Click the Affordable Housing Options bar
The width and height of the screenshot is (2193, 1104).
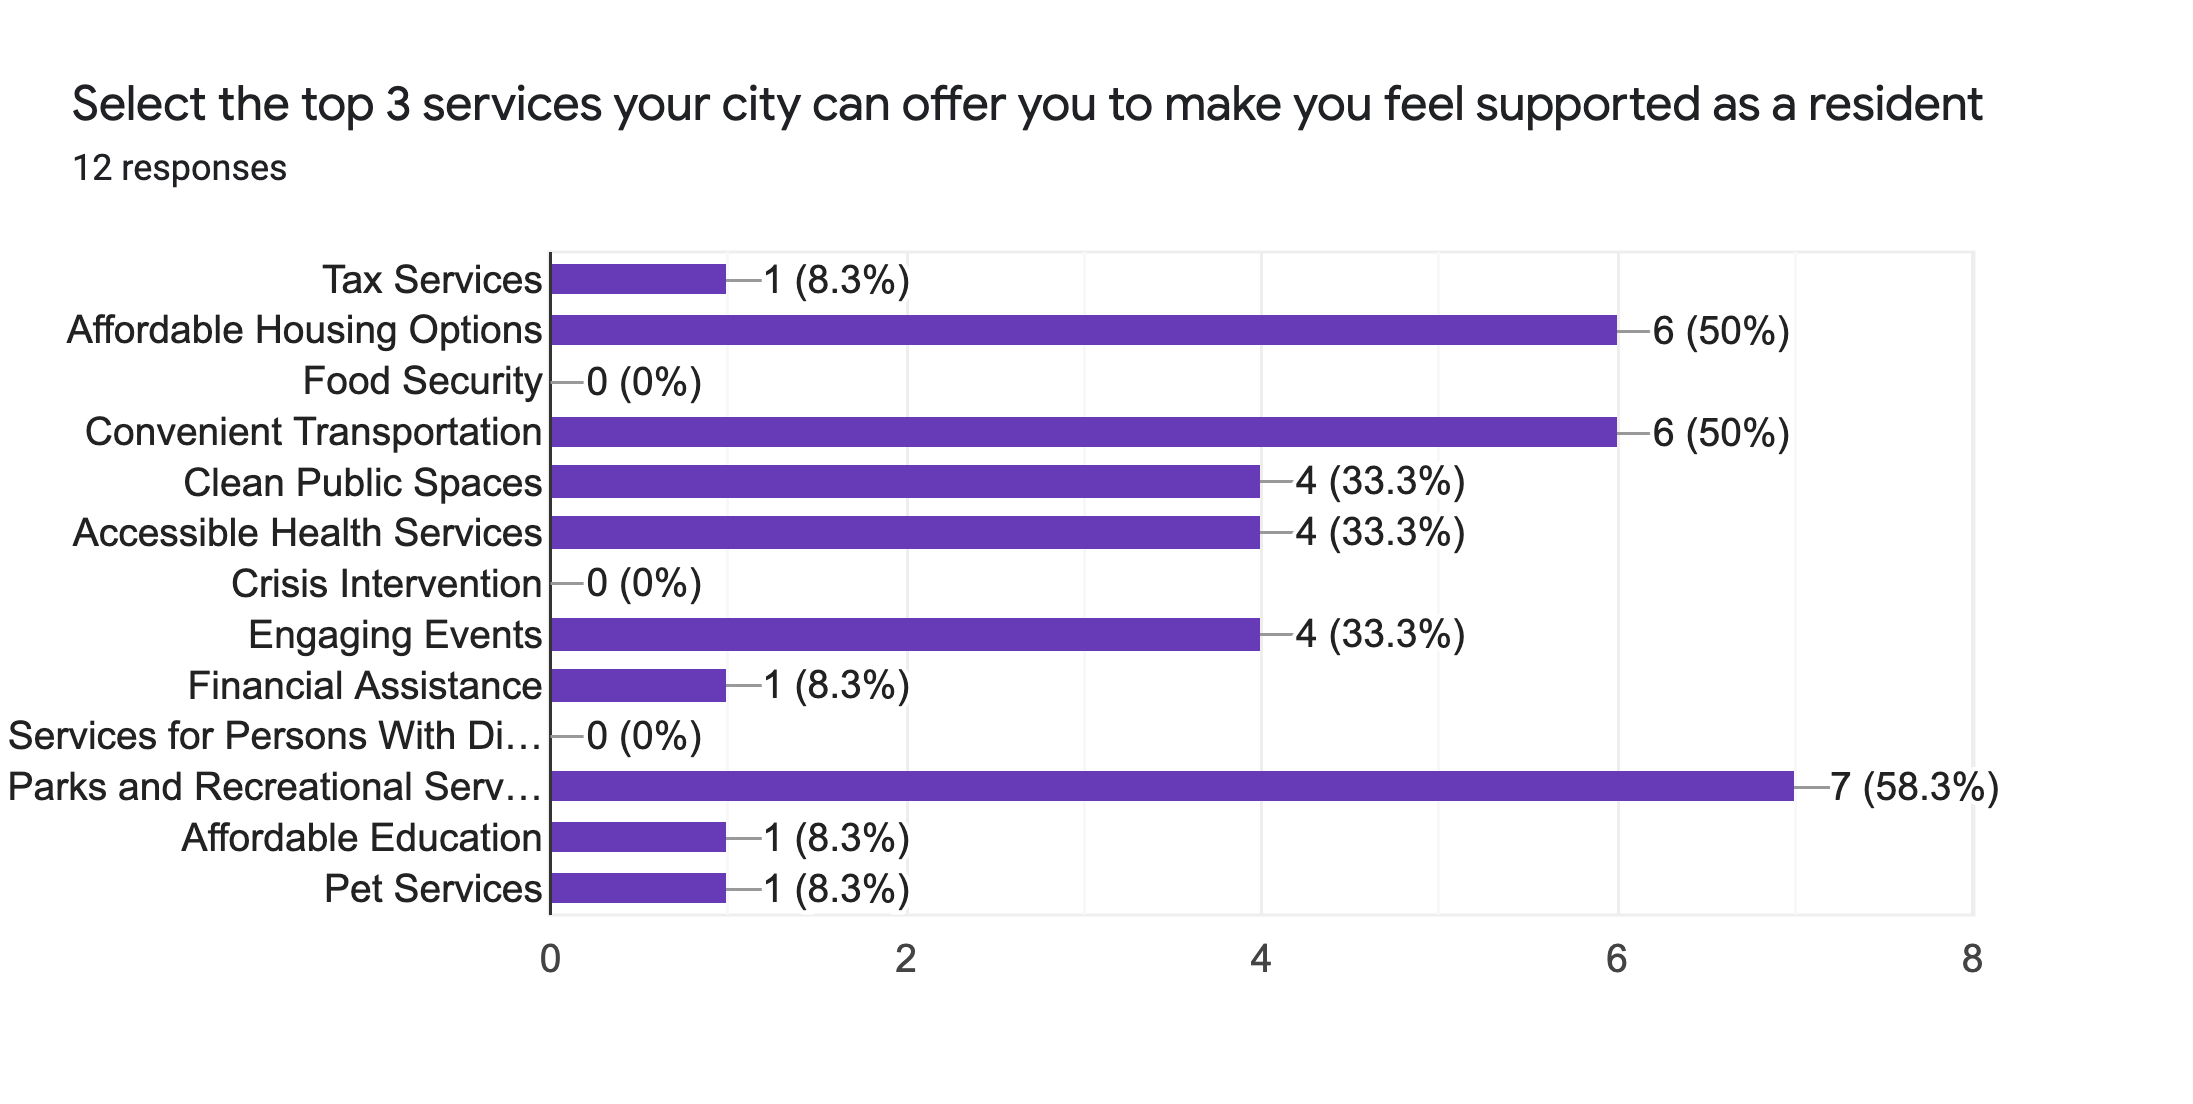tap(1084, 330)
